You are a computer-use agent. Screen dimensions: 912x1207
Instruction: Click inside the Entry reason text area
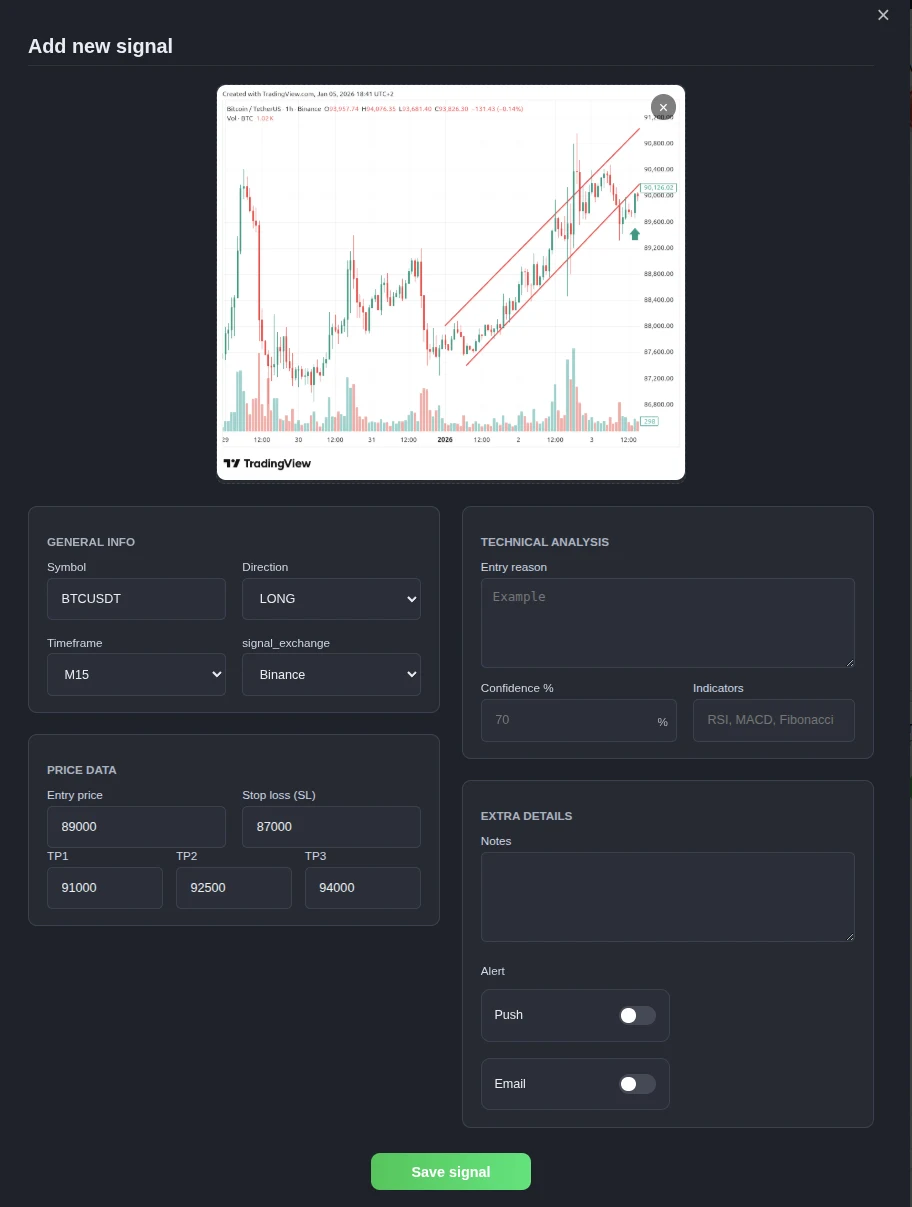[667, 620]
